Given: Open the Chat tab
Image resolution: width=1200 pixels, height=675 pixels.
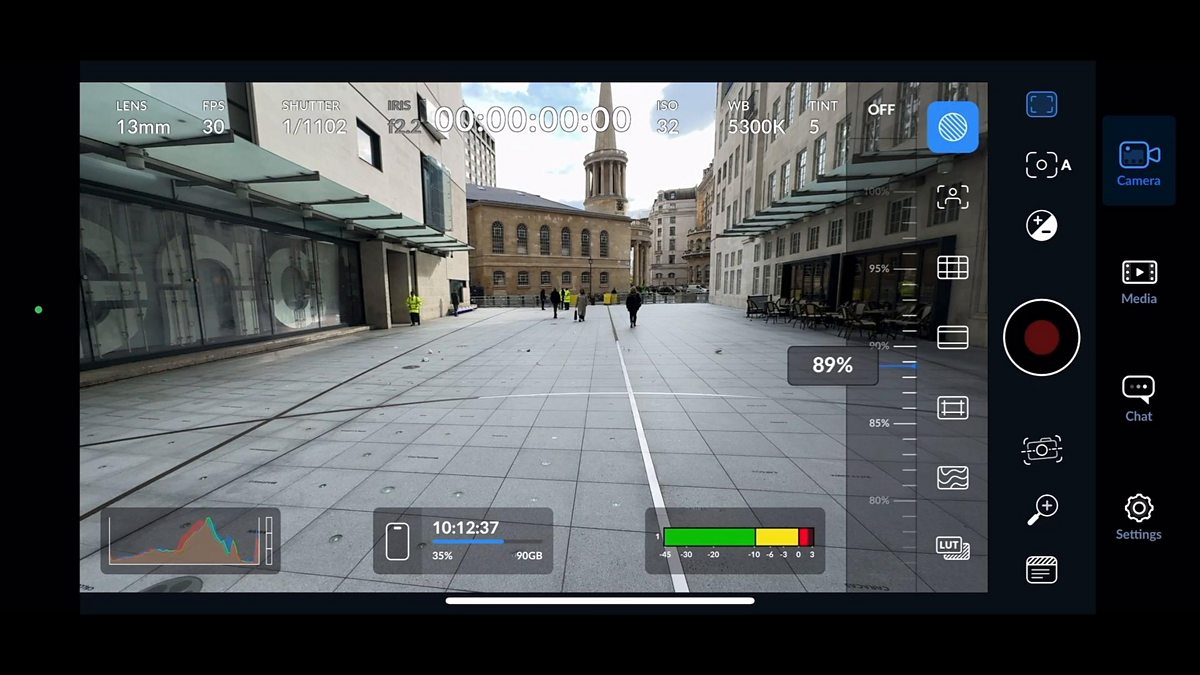Looking at the screenshot, I should 1138,399.
